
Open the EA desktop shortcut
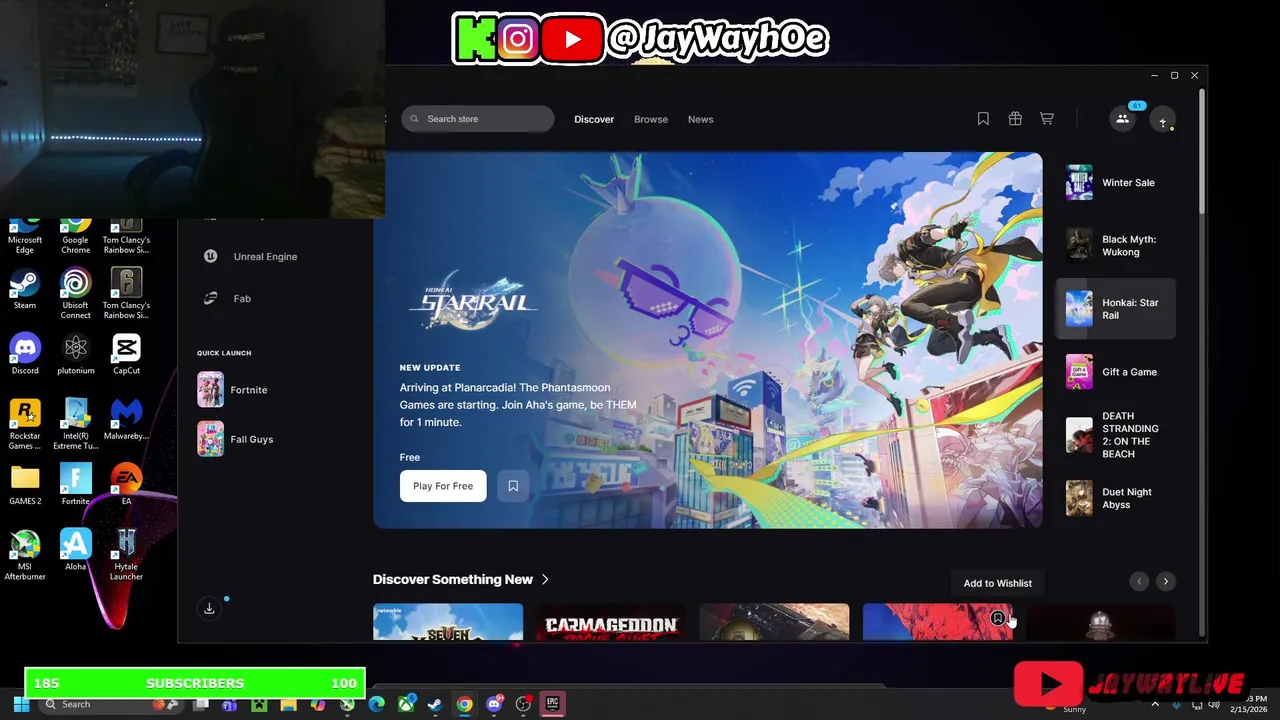tap(126, 485)
